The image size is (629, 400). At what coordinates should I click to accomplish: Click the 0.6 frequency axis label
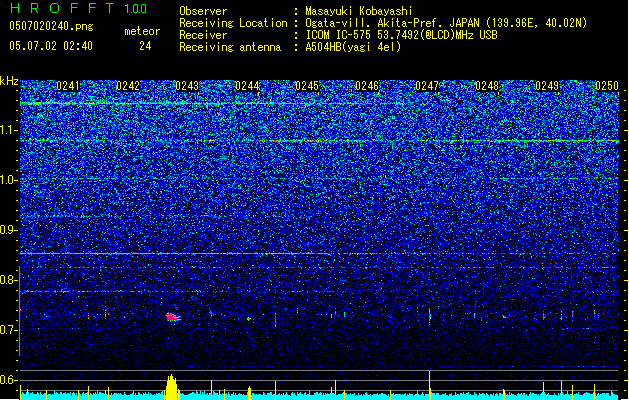pos(8,380)
